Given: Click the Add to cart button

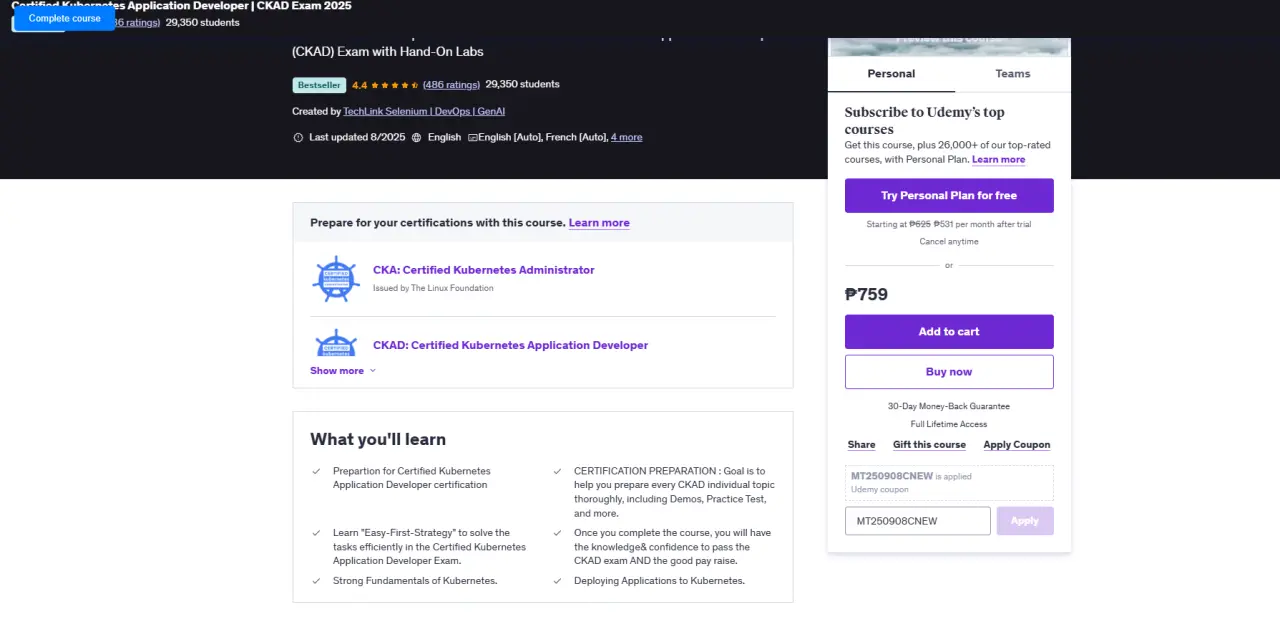Looking at the screenshot, I should click(949, 332).
